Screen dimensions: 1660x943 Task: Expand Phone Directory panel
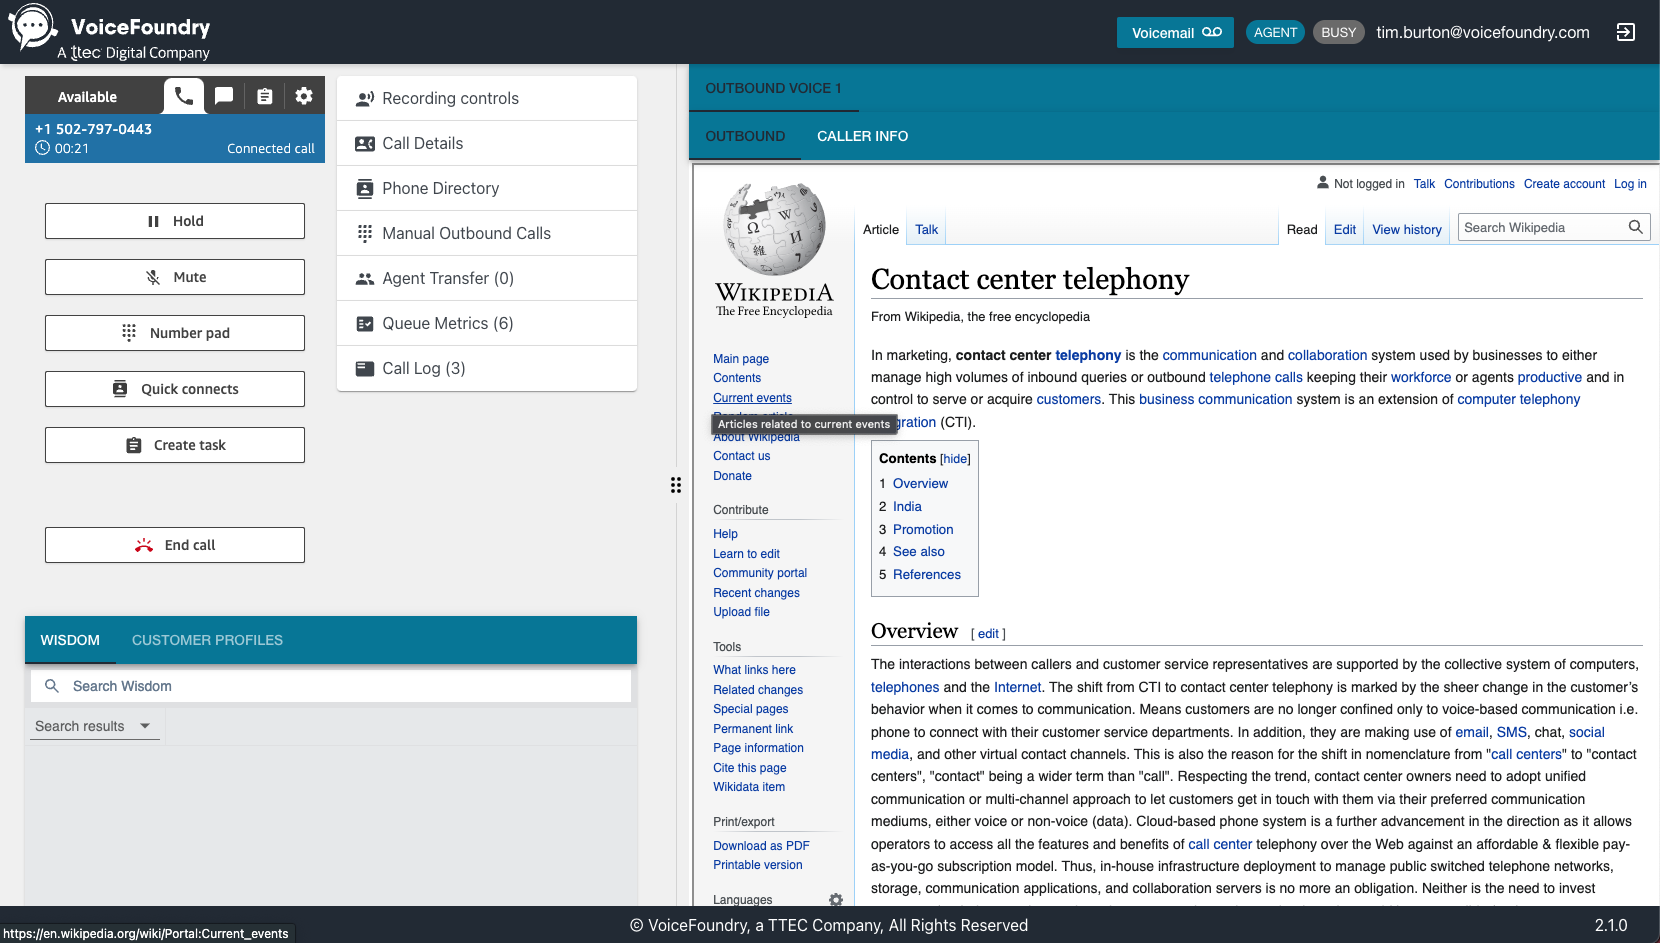[x=487, y=188]
